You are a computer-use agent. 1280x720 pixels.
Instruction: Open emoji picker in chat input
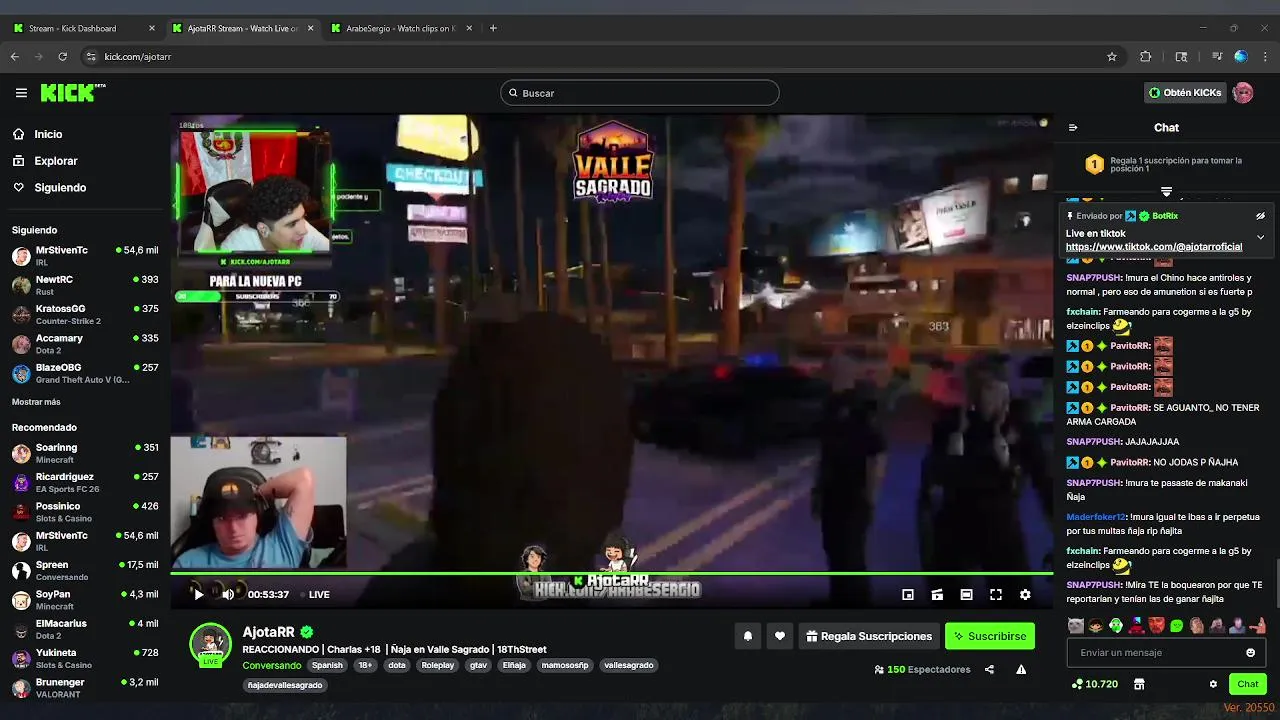coord(1250,653)
